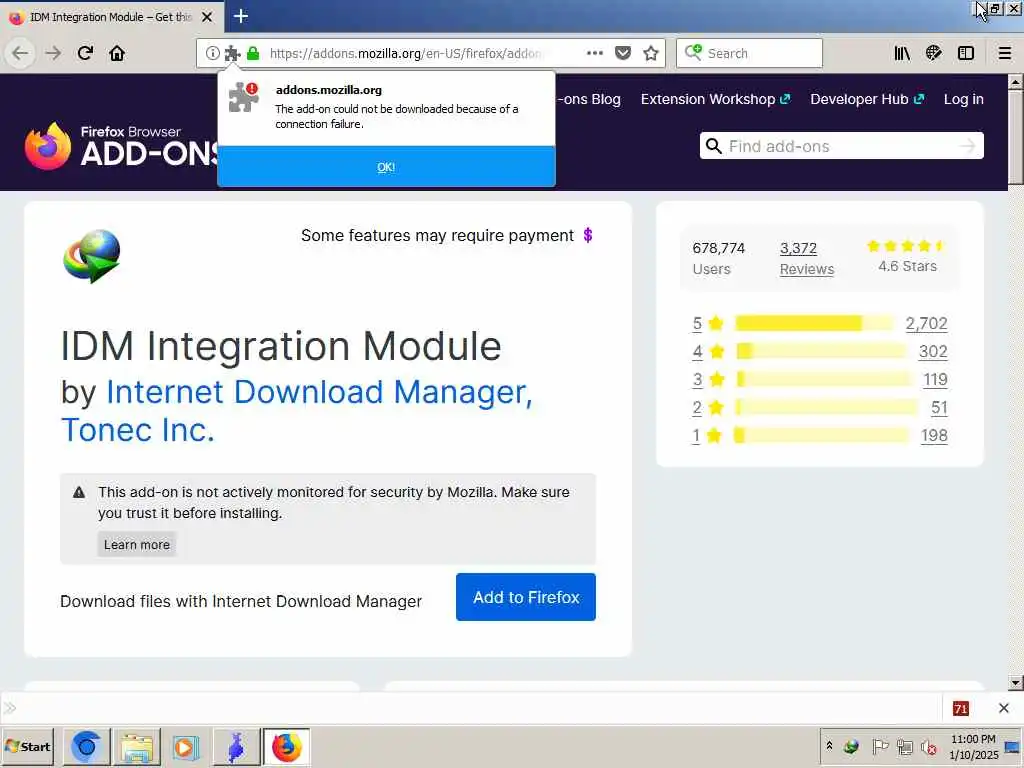This screenshot has width=1024, height=768.
Task: Open the 3,372 Reviews link
Action: point(807,259)
